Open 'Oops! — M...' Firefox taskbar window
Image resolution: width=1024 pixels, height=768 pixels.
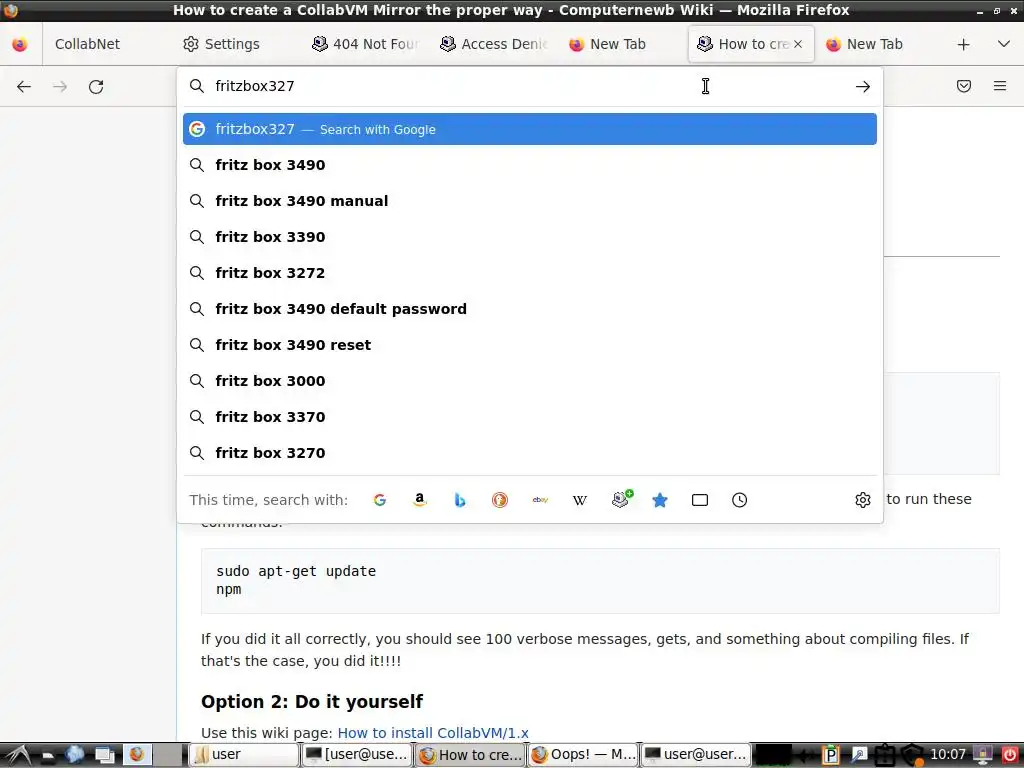coord(583,754)
